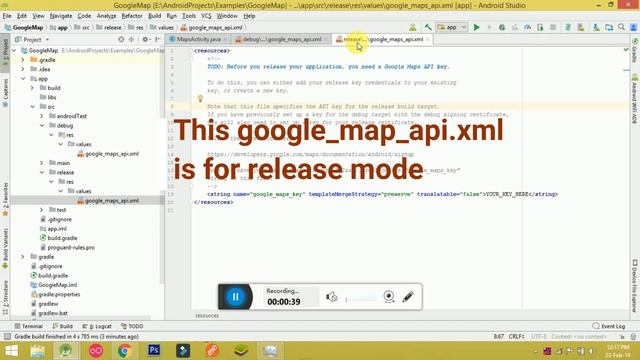Click the Profile app gauge icon

[x=528, y=27]
